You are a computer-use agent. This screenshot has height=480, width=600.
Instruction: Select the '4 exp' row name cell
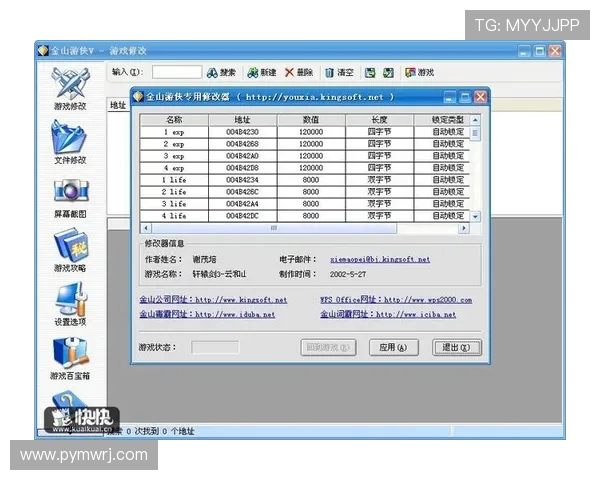(x=174, y=168)
